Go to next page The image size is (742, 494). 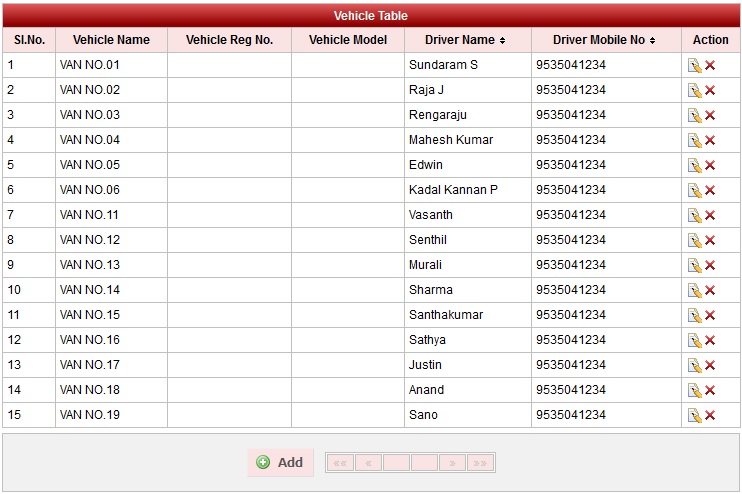tap(452, 463)
